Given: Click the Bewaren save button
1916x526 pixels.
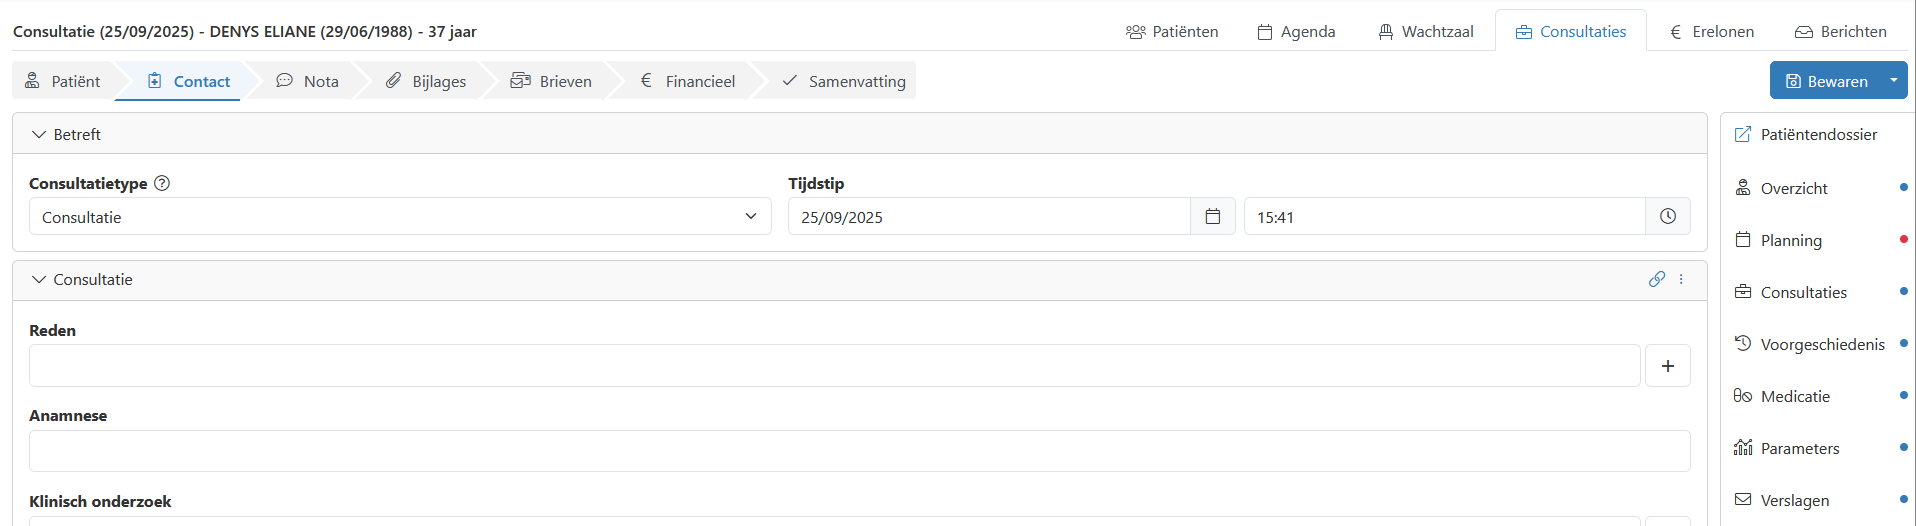Looking at the screenshot, I should pyautogui.click(x=1826, y=81).
